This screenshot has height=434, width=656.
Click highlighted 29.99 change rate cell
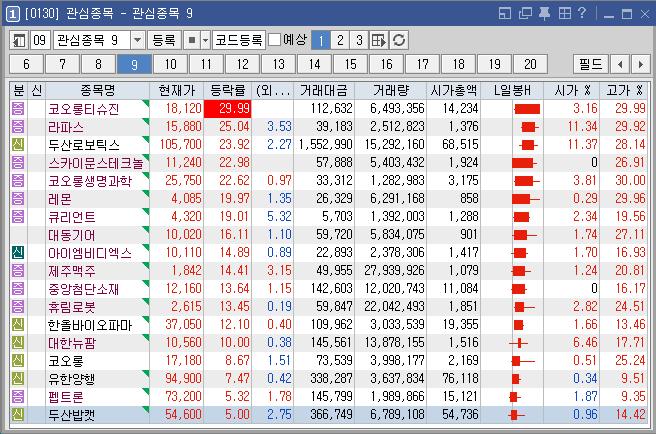[228, 109]
